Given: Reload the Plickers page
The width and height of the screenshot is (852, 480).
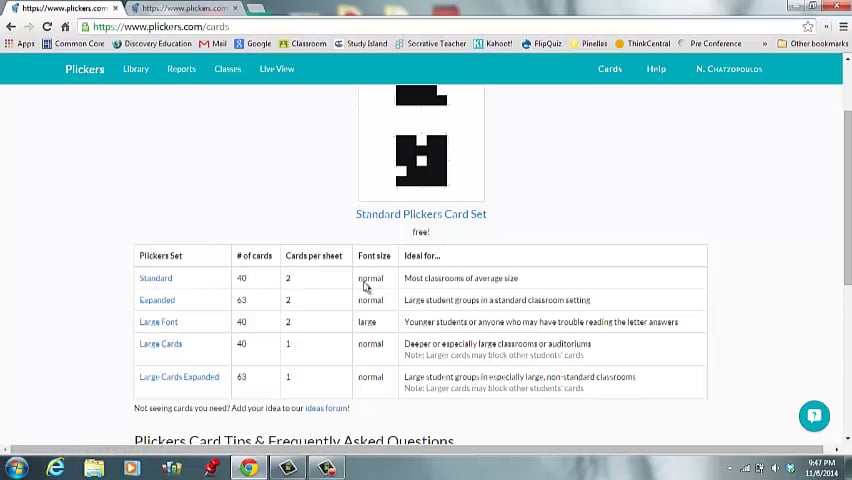Looking at the screenshot, I should click(x=47, y=27).
